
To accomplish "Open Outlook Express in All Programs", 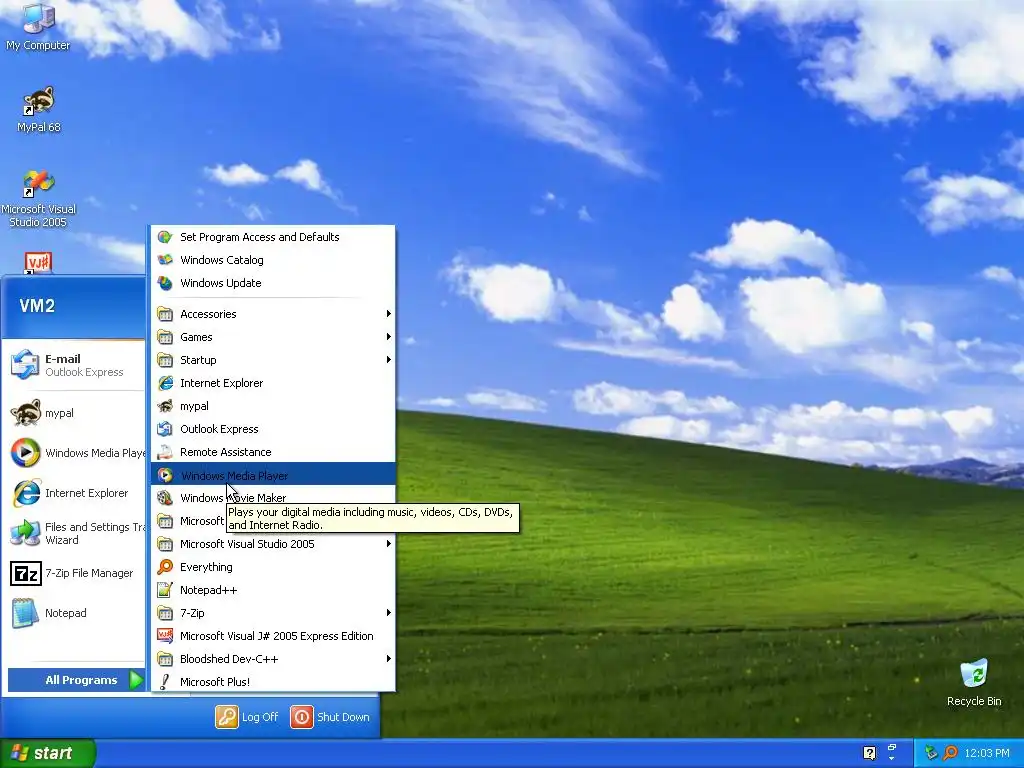I will coord(273,429).
